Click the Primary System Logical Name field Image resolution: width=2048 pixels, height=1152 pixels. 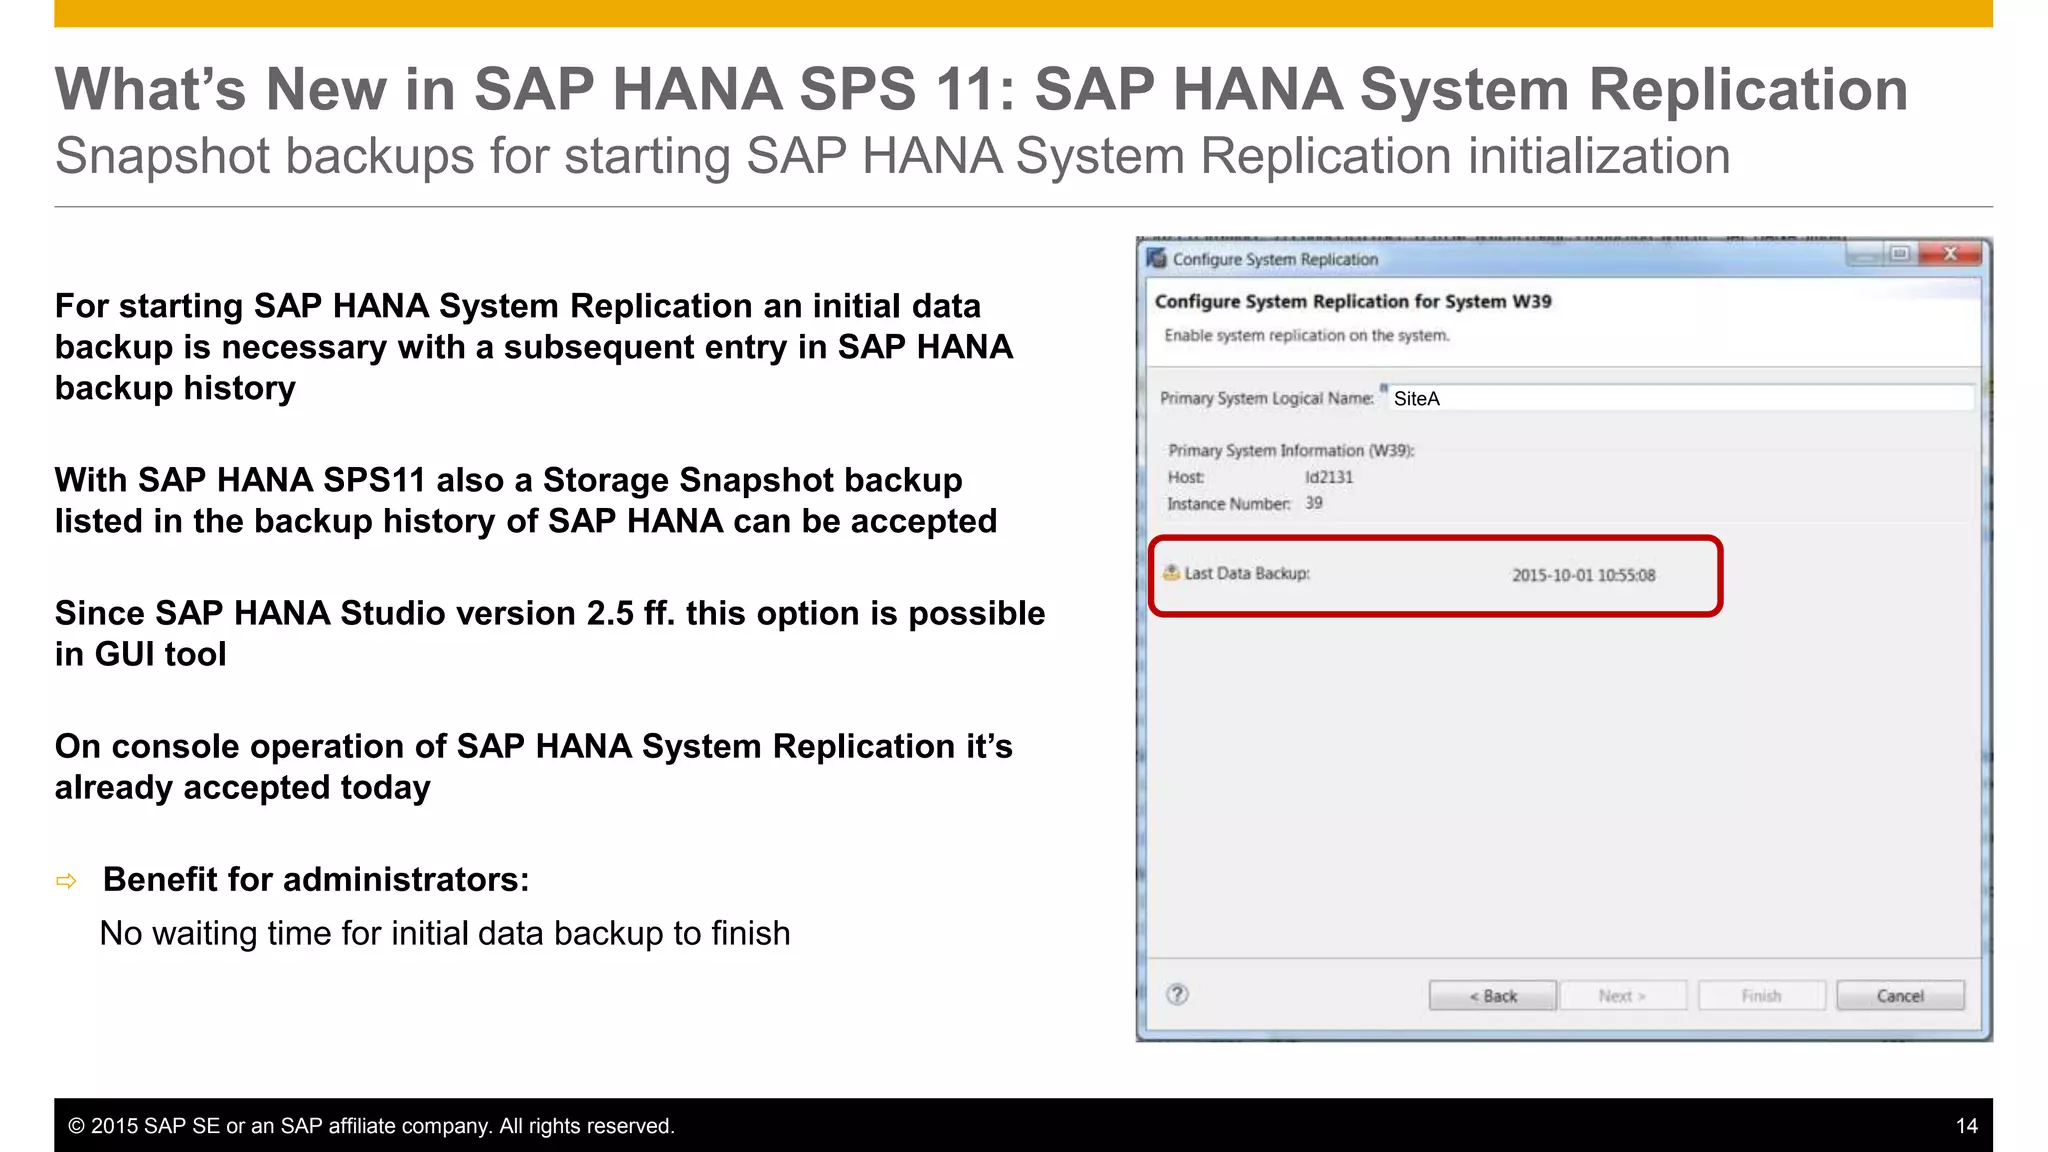point(1681,398)
